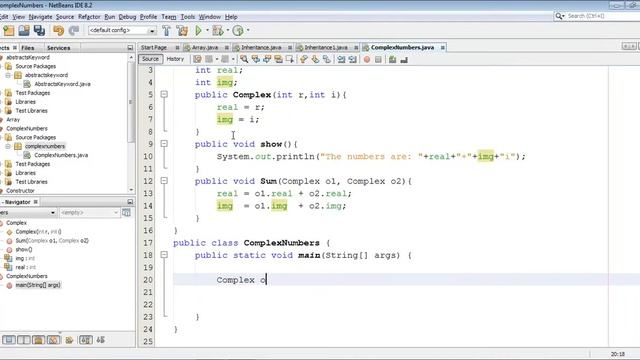Viewport: 640px width, 360px height.
Task: Collapse the Complex constructor code fold
Action: point(164,94)
